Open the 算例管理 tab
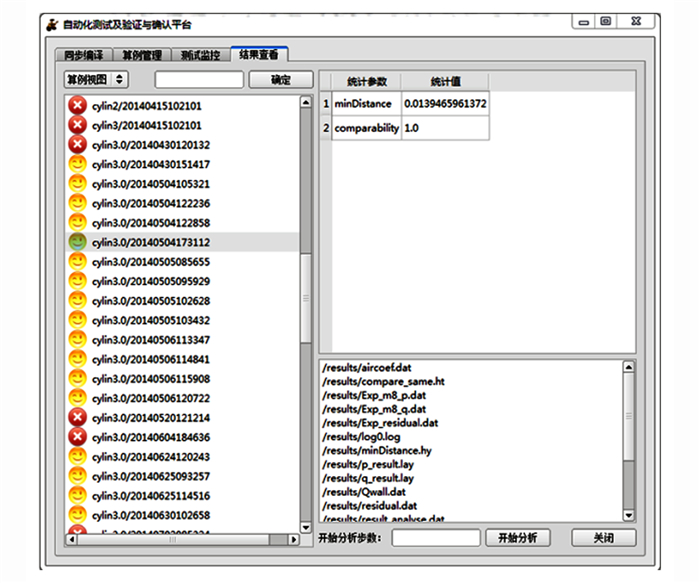The width and height of the screenshot is (700, 583). tap(141, 55)
